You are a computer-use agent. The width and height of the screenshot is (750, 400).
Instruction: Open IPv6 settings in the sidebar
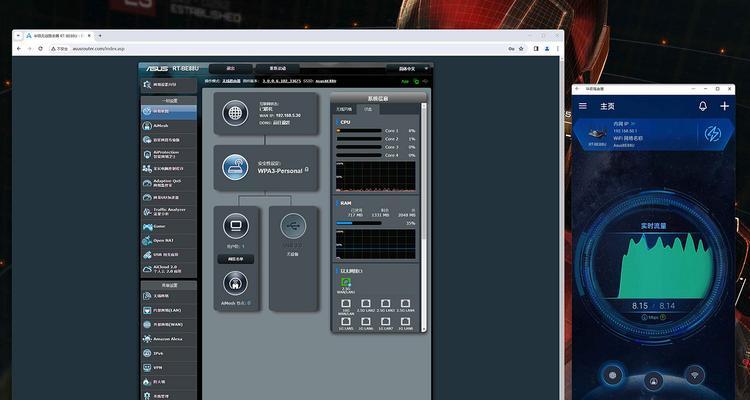(x=168, y=353)
